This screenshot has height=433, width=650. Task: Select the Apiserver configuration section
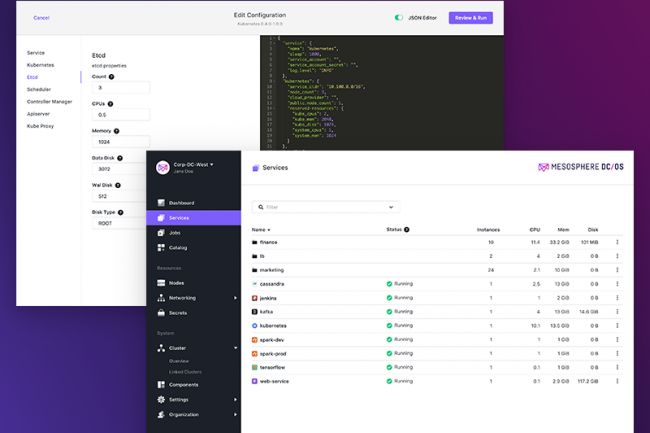pos(38,114)
